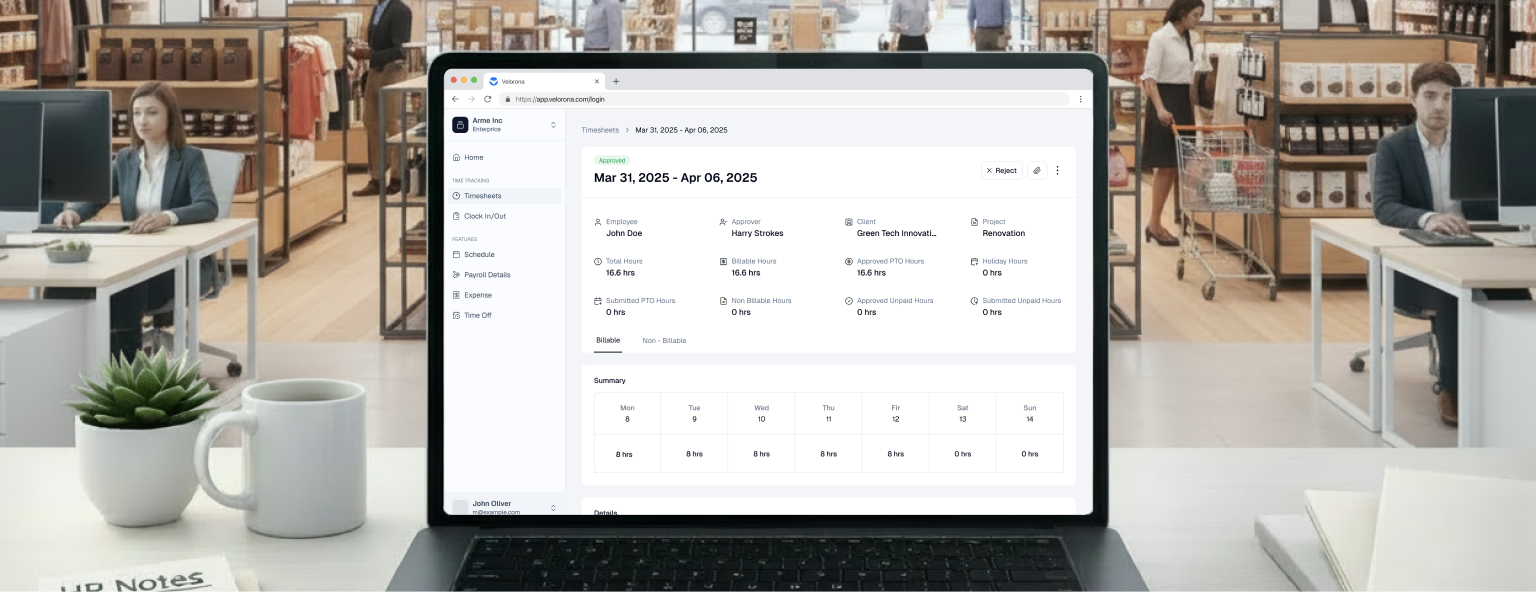Click the Submitted Unpaid Hours icon
Screen dimensions: 1536x592
(x=974, y=301)
